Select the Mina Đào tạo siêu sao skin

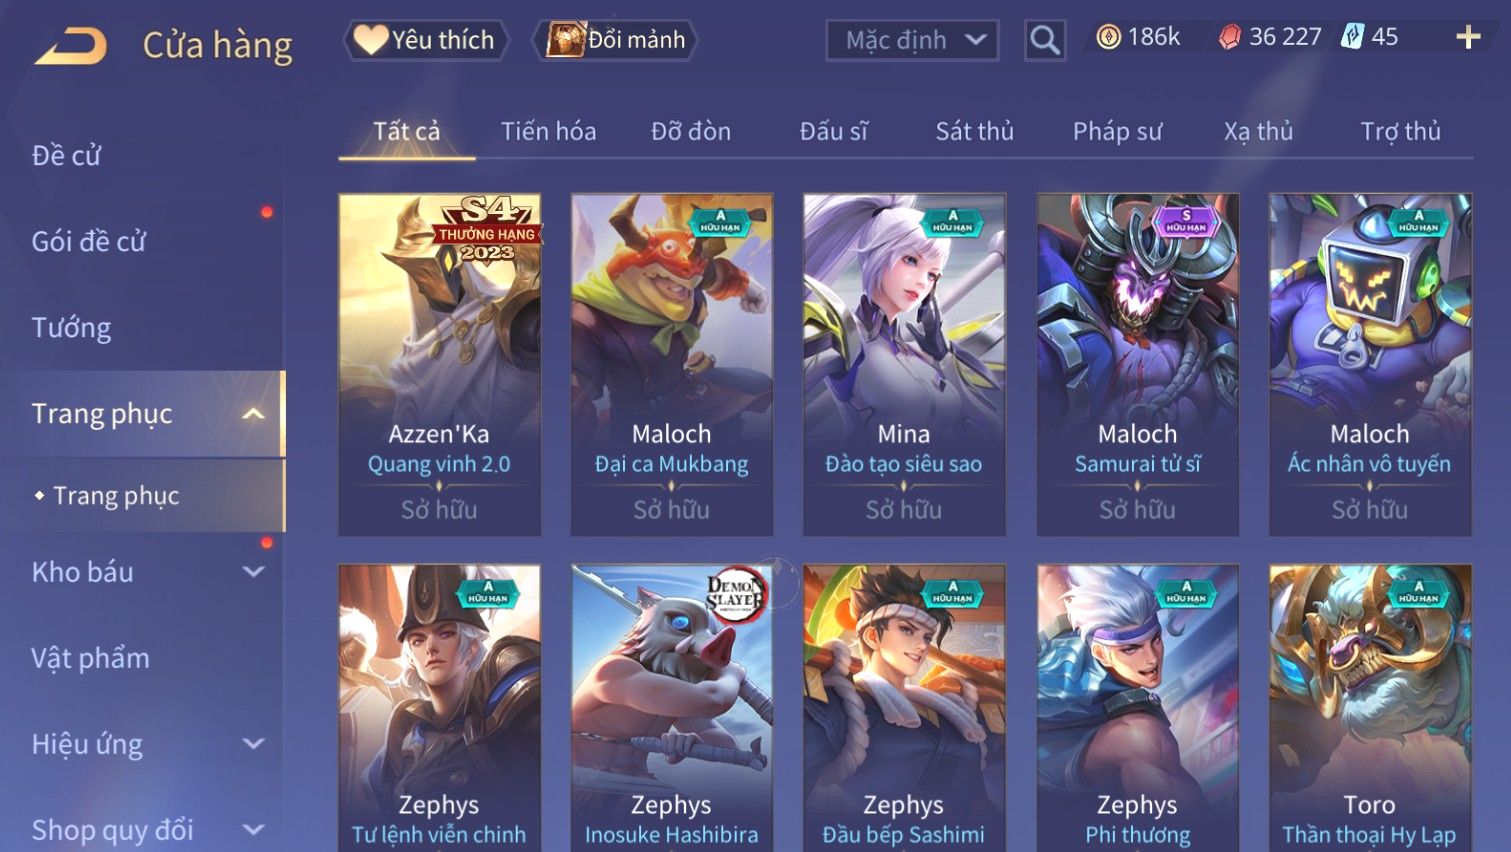pos(904,364)
